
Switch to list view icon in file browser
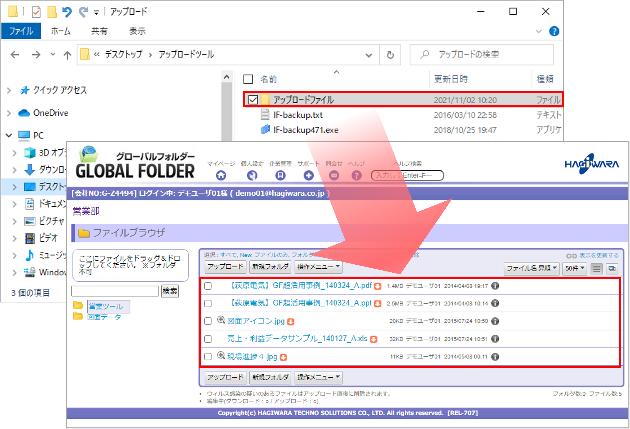coord(597,268)
